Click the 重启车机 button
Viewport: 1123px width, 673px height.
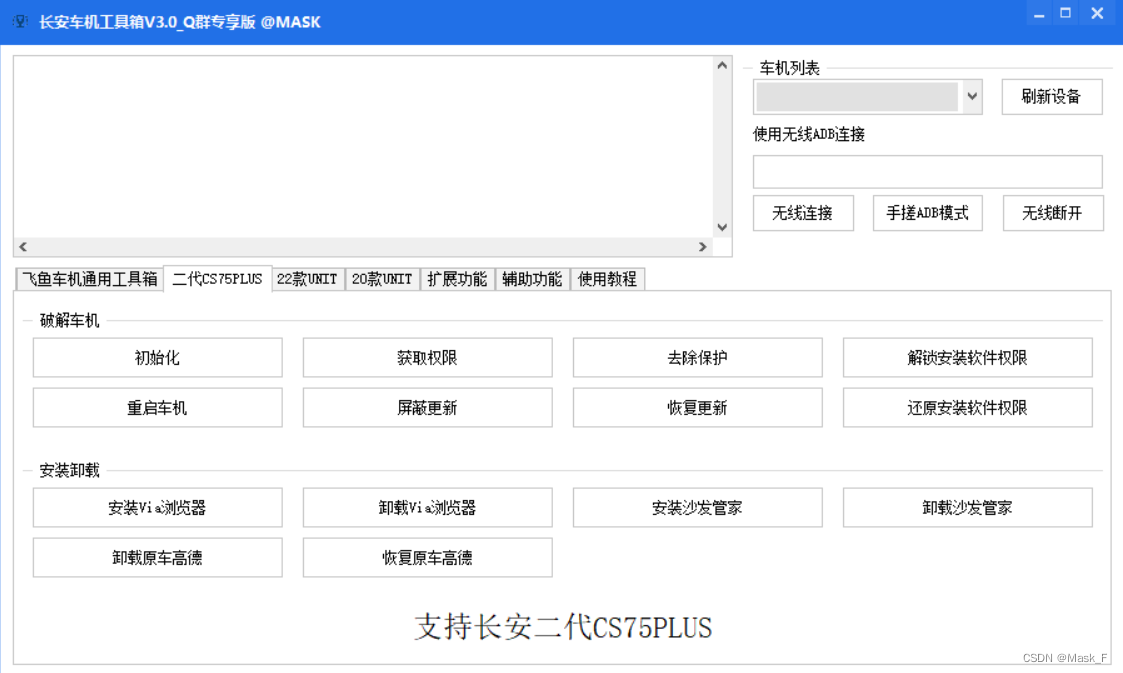pyautogui.click(x=158, y=407)
